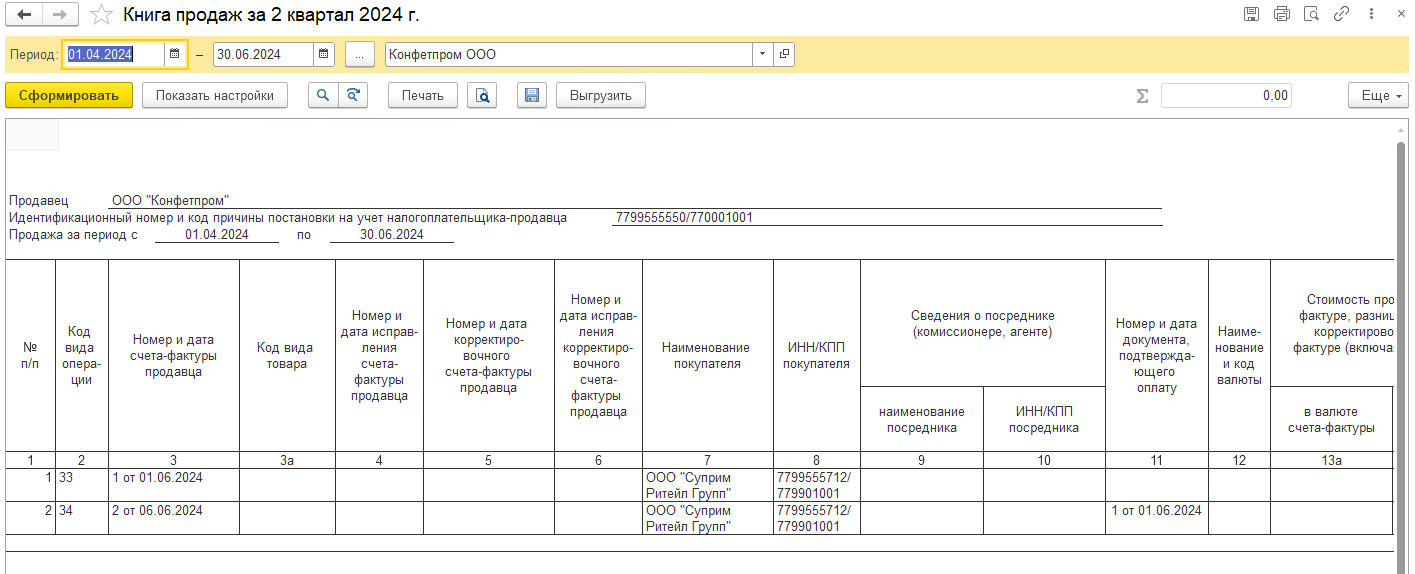Print the report with Печать button

click(x=423, y=95)
